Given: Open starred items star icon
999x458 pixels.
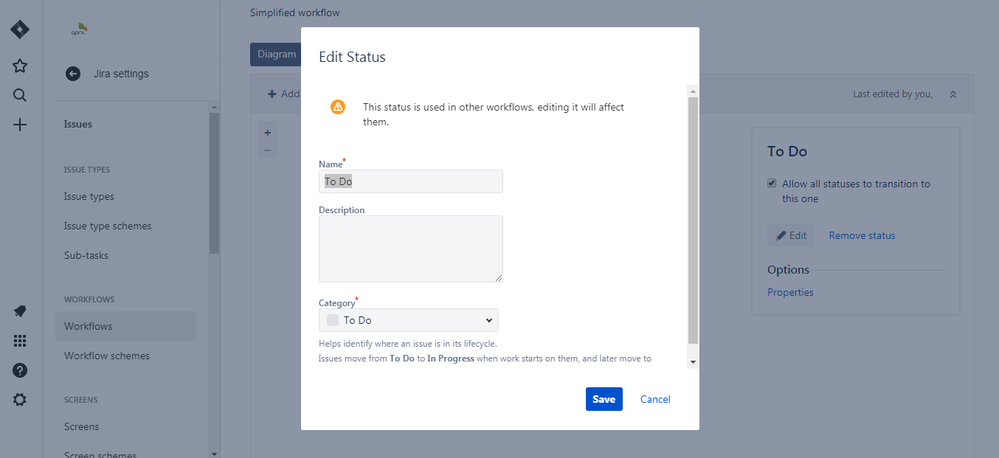Looking at the screenshot, I should [20, 66].
